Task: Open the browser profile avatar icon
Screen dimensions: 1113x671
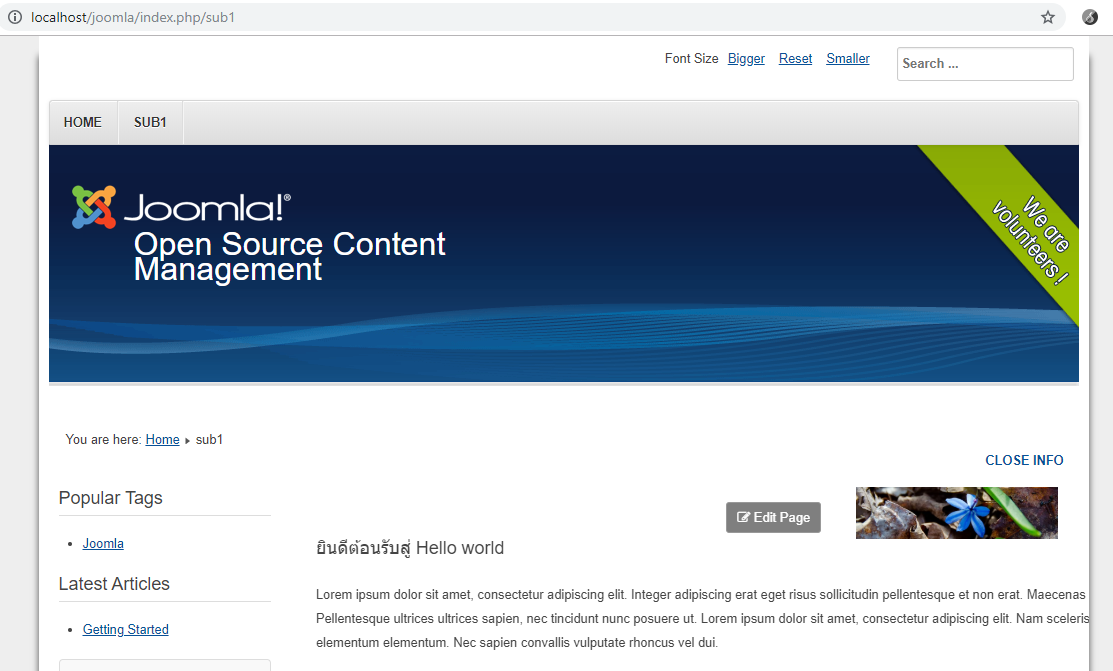Action: tap(1090, 17)
